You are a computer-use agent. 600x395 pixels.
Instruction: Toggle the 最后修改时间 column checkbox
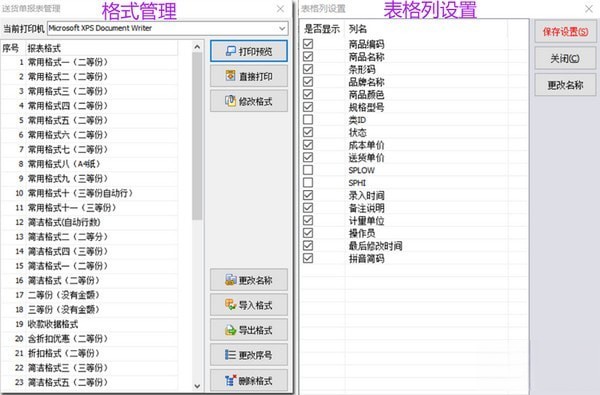tap(308, 246)
